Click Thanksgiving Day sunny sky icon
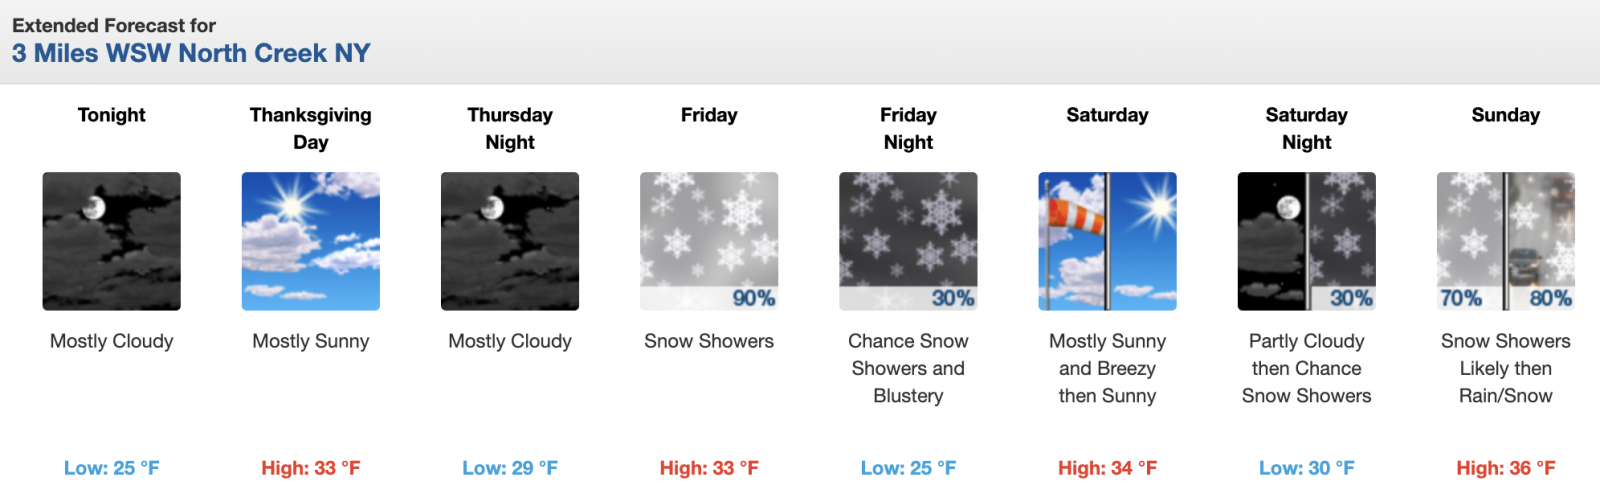1600x494 pixels. click(x=310, y=241)
